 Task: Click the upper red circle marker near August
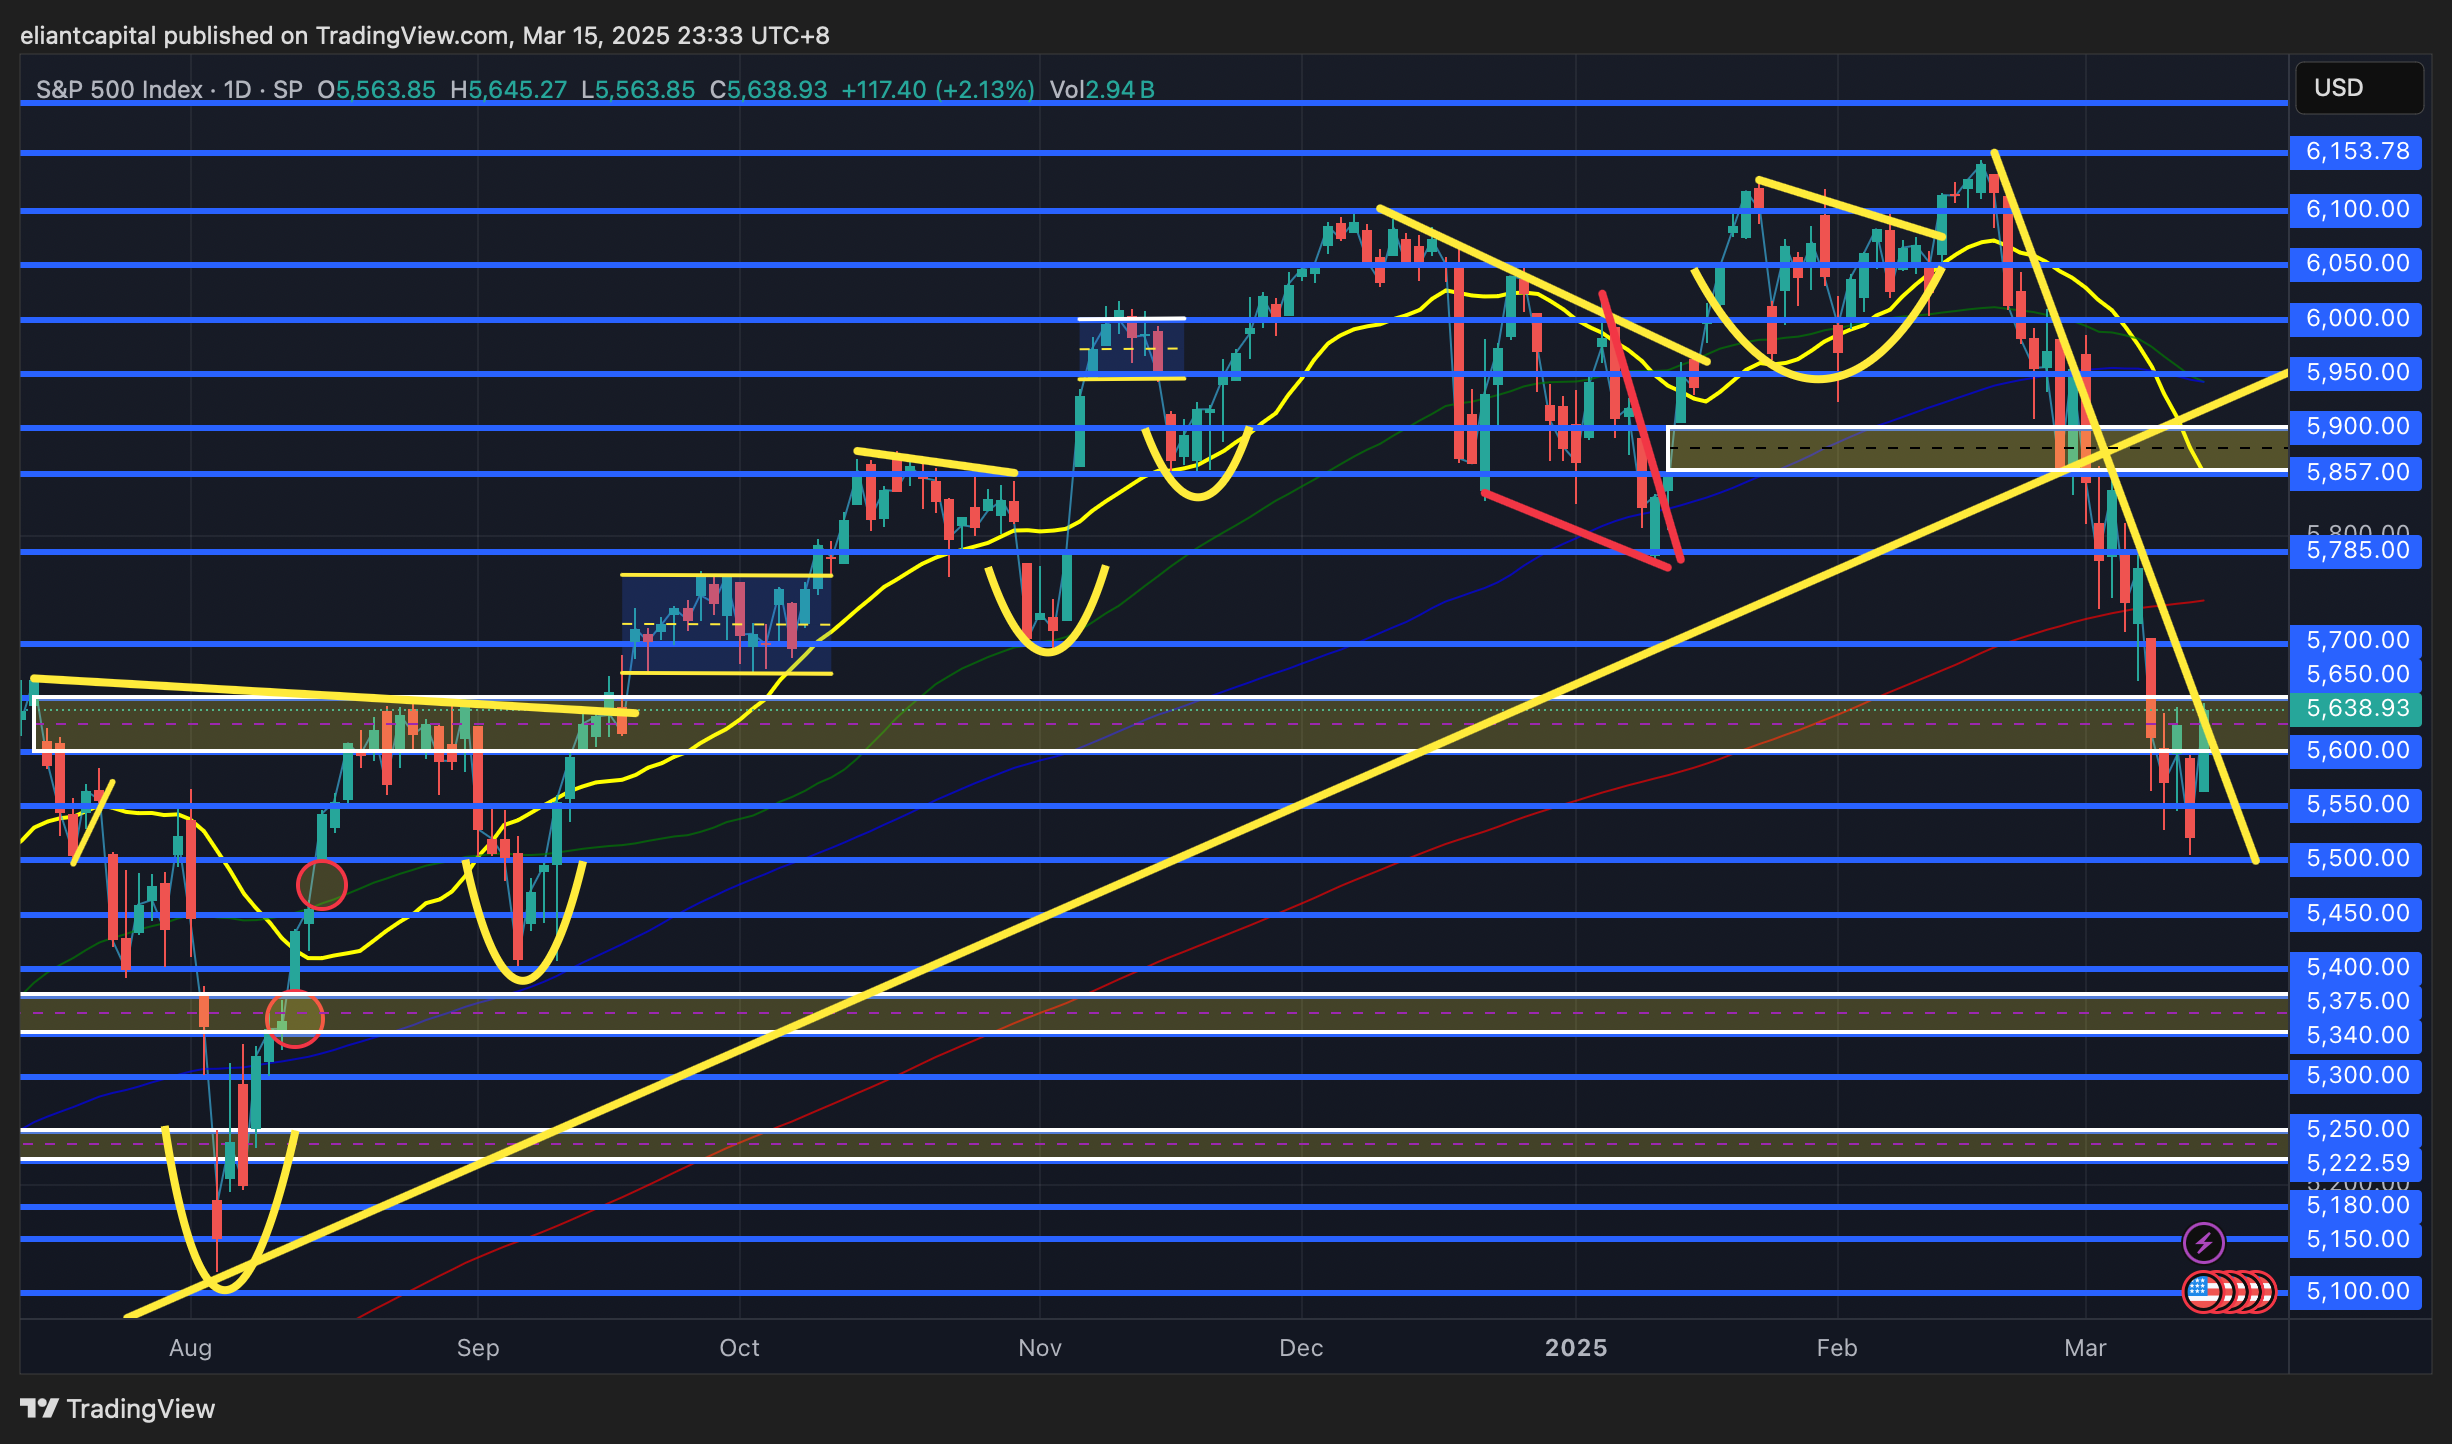[x=322, y=884]
